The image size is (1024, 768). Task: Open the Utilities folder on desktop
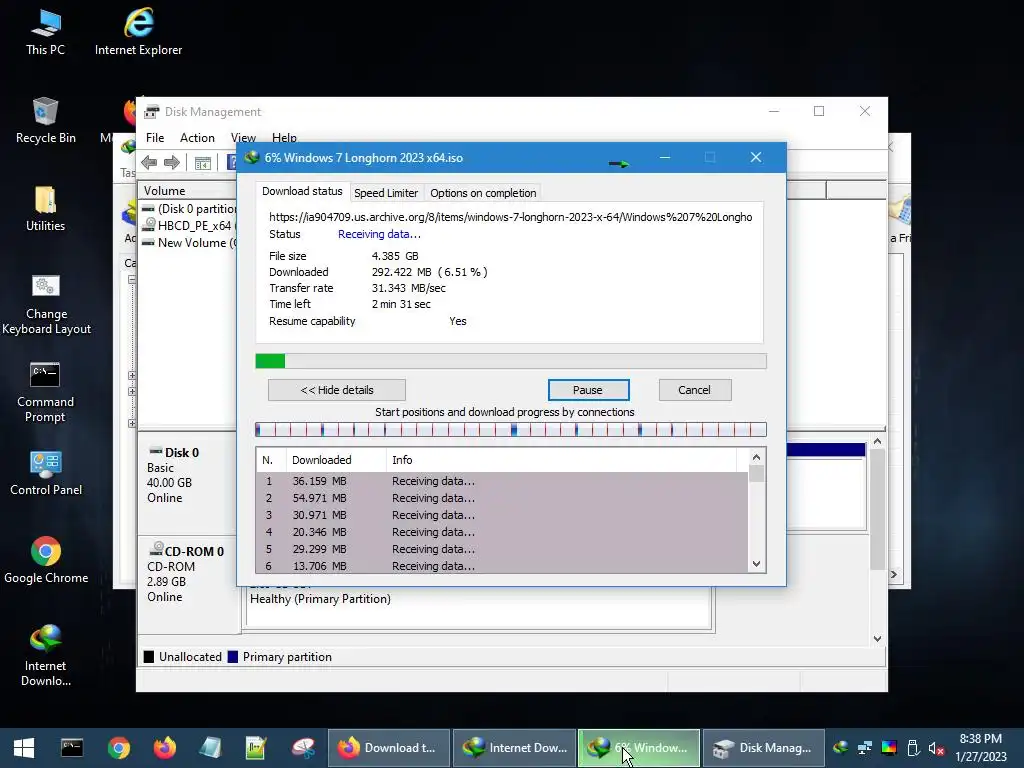(45, 209)
